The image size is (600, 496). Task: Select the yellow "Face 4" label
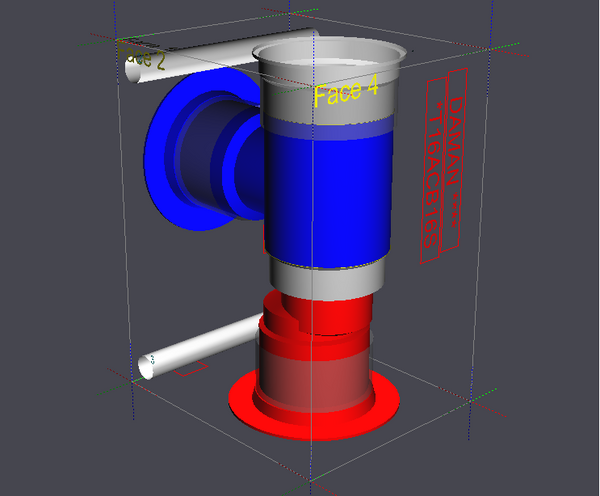(346, 91)
